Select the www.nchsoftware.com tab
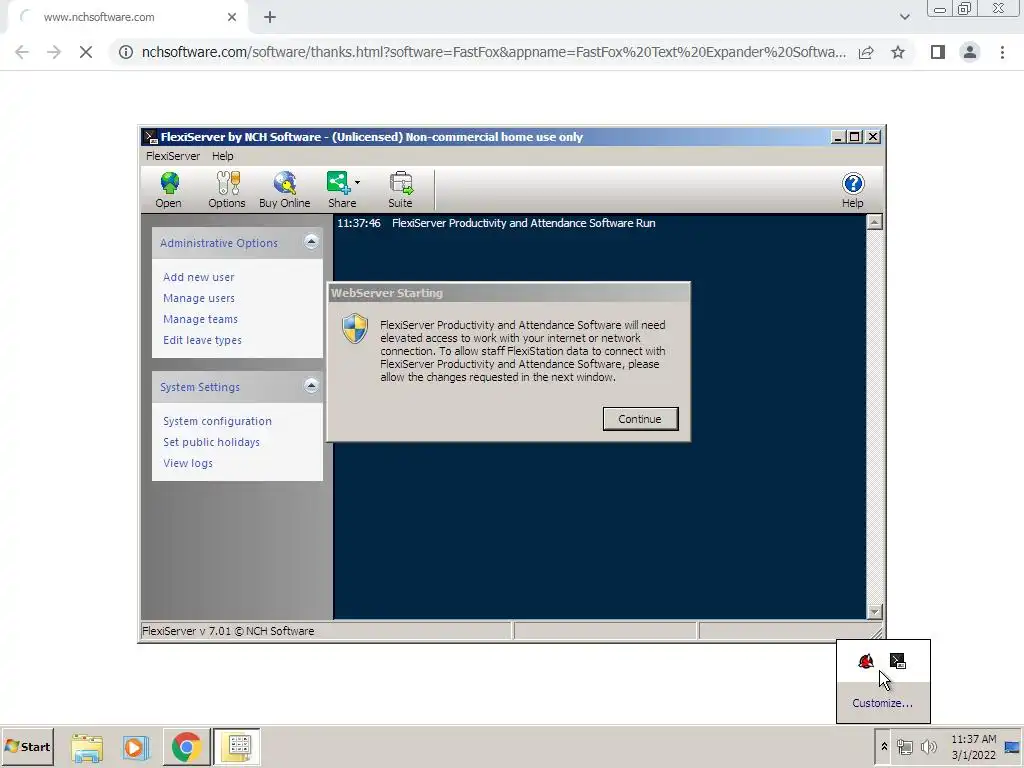1024x768 pixels. click(x=127, y=18)
